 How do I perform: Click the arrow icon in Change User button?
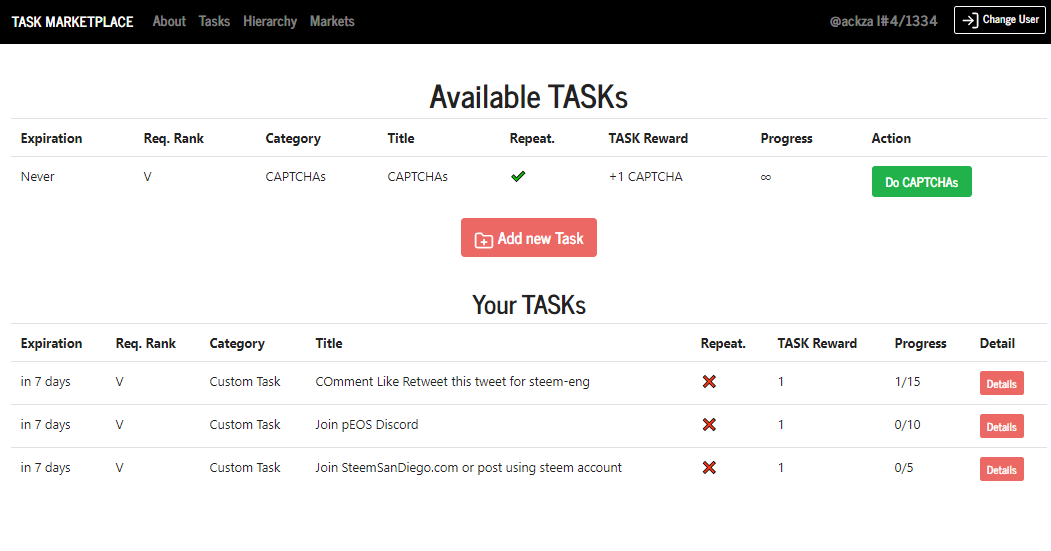(970, 21)
